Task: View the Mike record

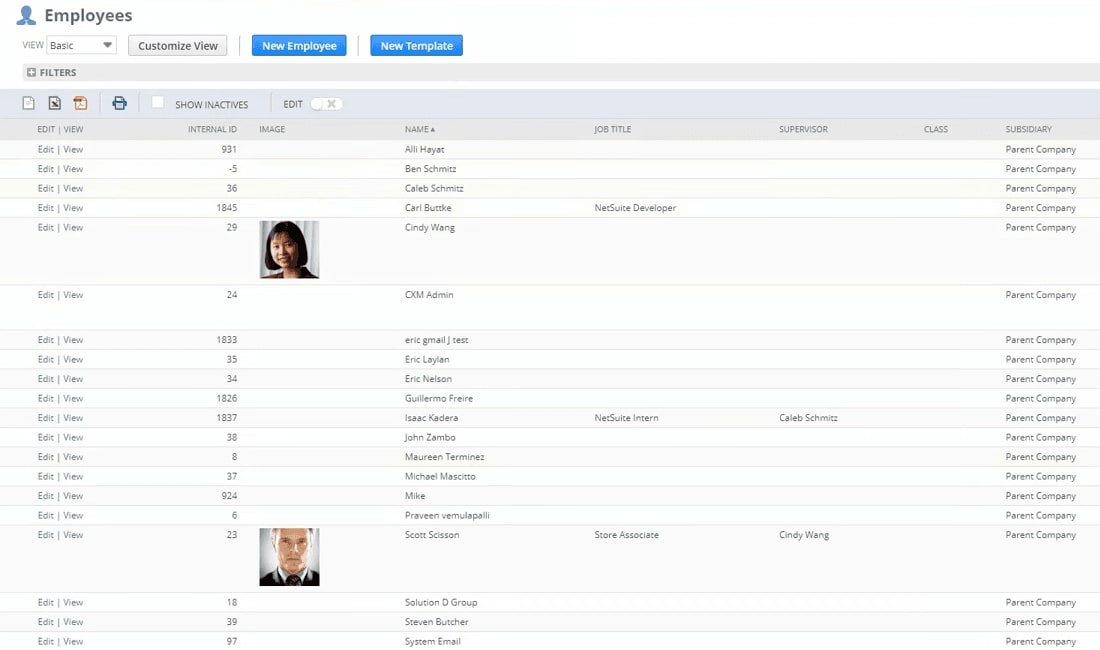Action: pyautogui.click(x=73, y=496)
